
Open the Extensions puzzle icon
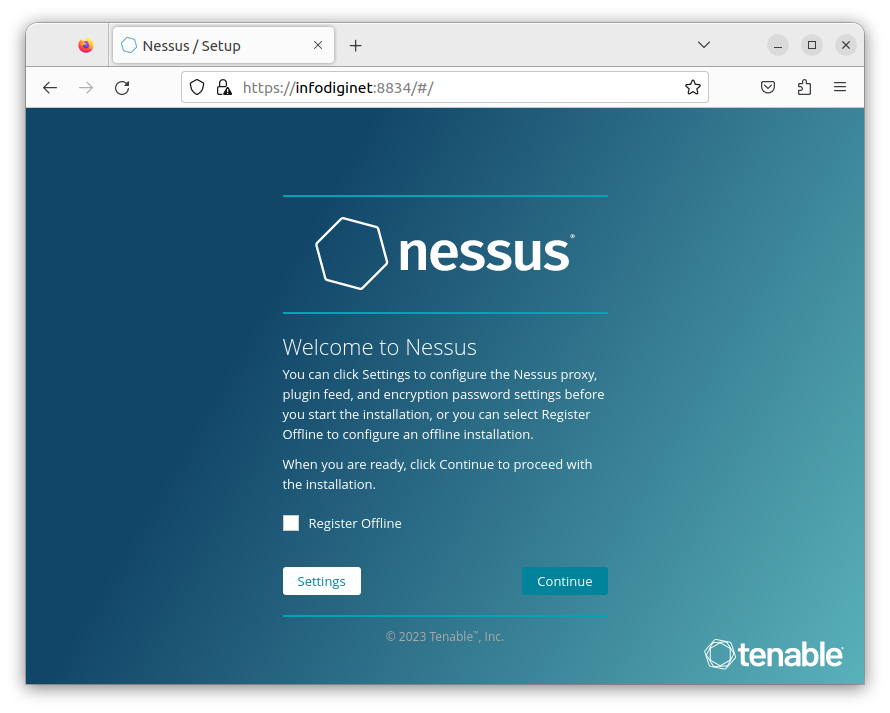click(804, 87)
